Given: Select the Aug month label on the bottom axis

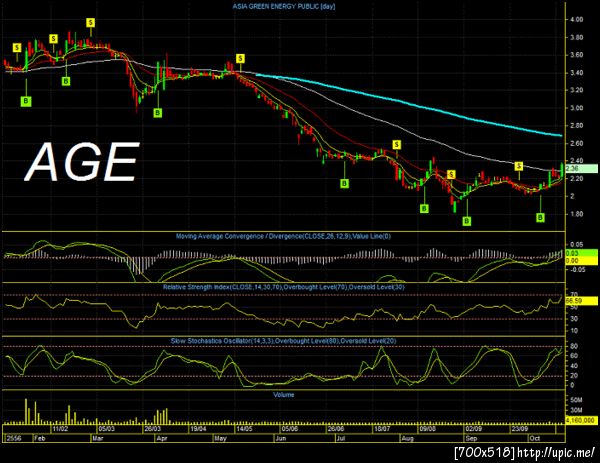Looking at the screenshot, I should coord(407,438).
